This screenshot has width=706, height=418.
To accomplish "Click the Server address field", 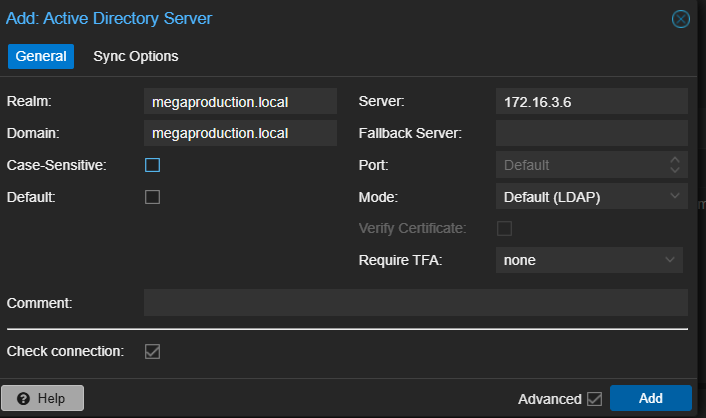I will pyautogui.click(x=590, y=101).
